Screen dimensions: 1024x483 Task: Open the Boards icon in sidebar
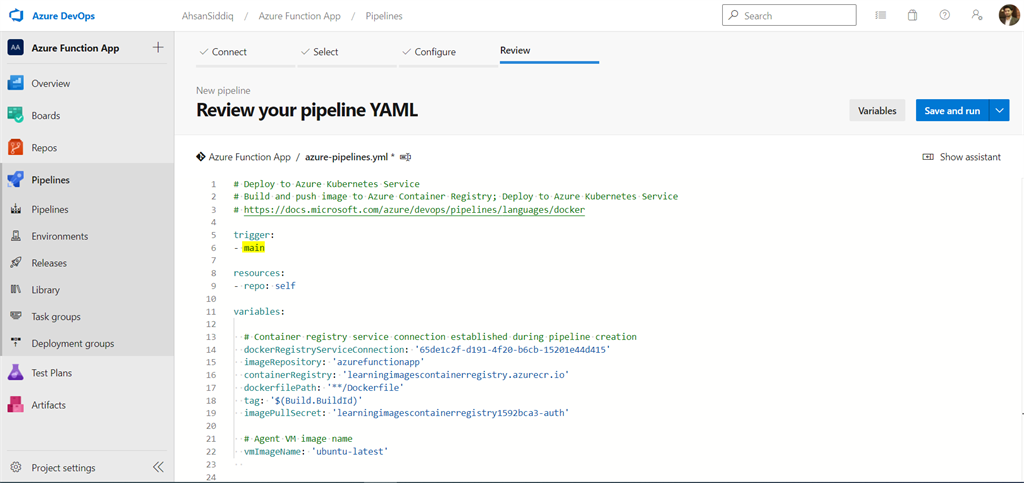(16, 116)
